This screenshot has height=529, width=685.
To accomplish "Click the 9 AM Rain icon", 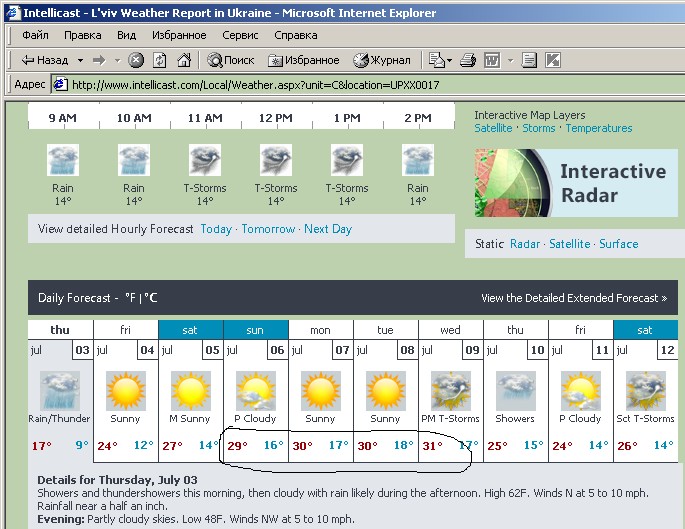I will coord(63,160).
